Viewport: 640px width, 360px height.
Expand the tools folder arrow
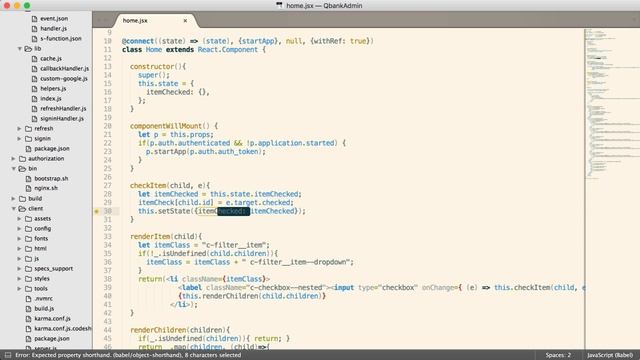point(19,289)
